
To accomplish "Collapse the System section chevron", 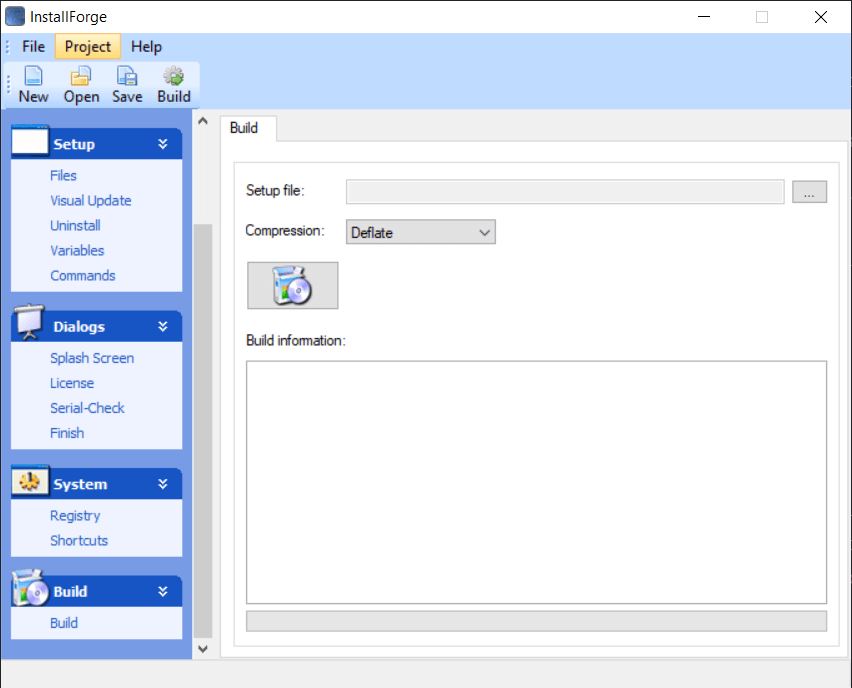I will pos(162,484).
